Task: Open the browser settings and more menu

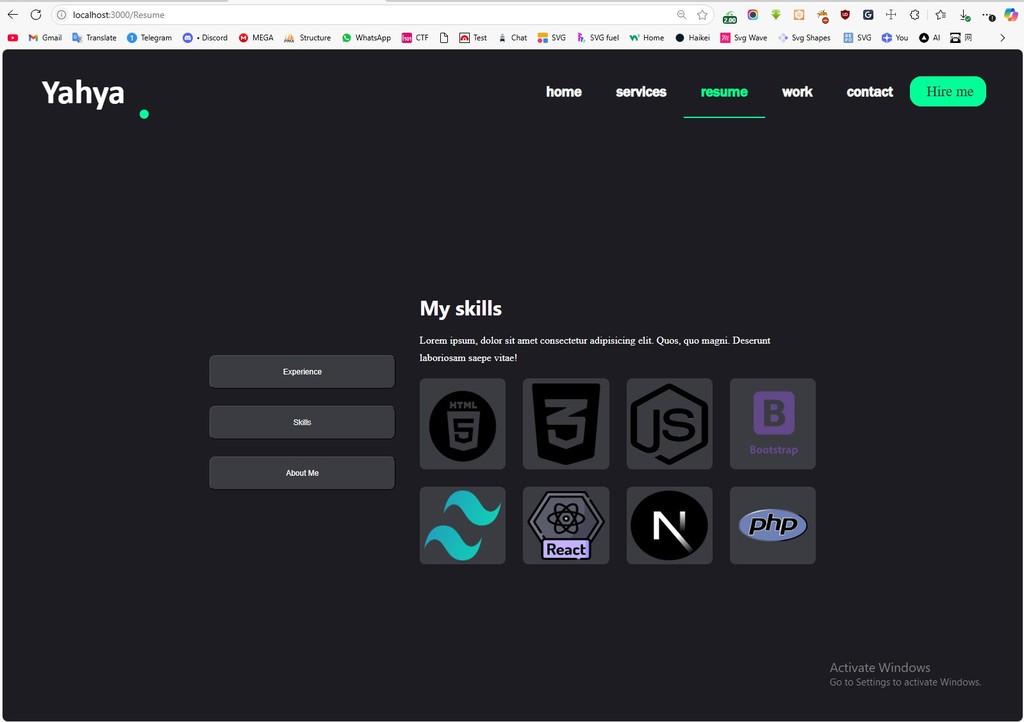Action: click(x=988, y=15)
